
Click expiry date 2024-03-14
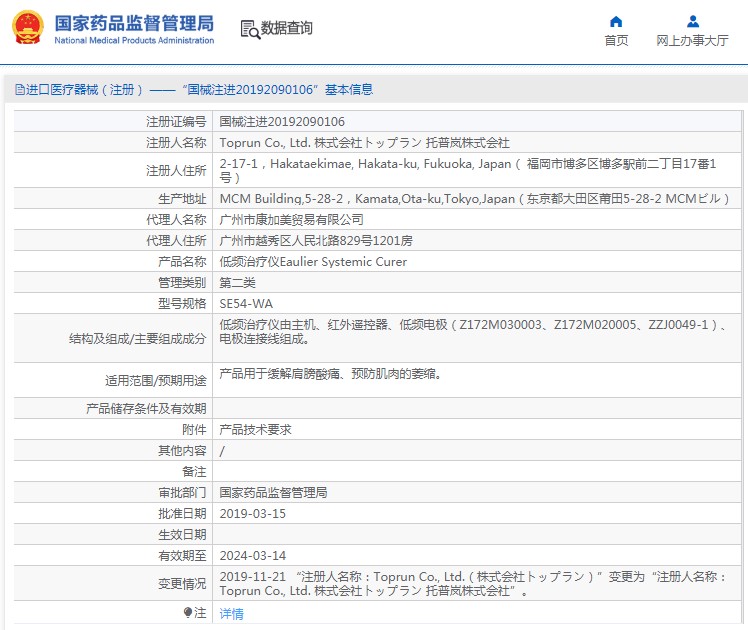[252, 556]
